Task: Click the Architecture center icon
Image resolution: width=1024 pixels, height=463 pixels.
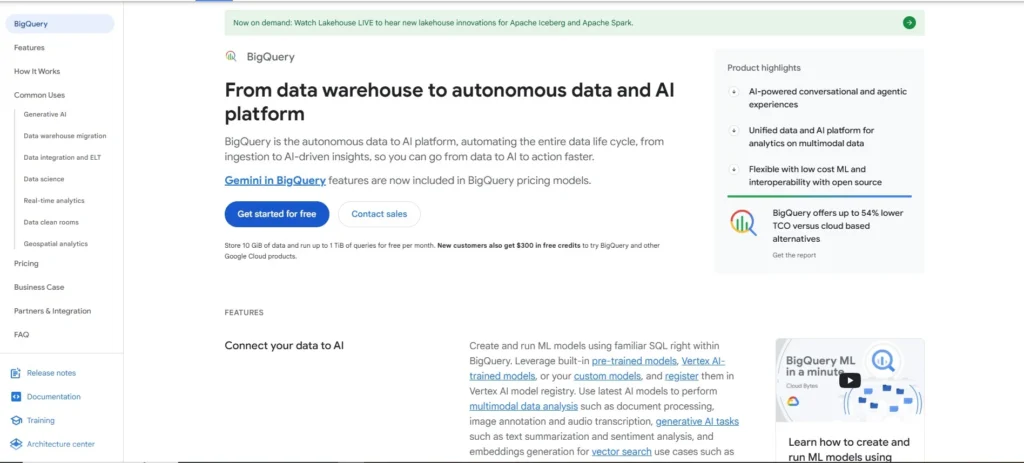Action: [x=16, y=444]
